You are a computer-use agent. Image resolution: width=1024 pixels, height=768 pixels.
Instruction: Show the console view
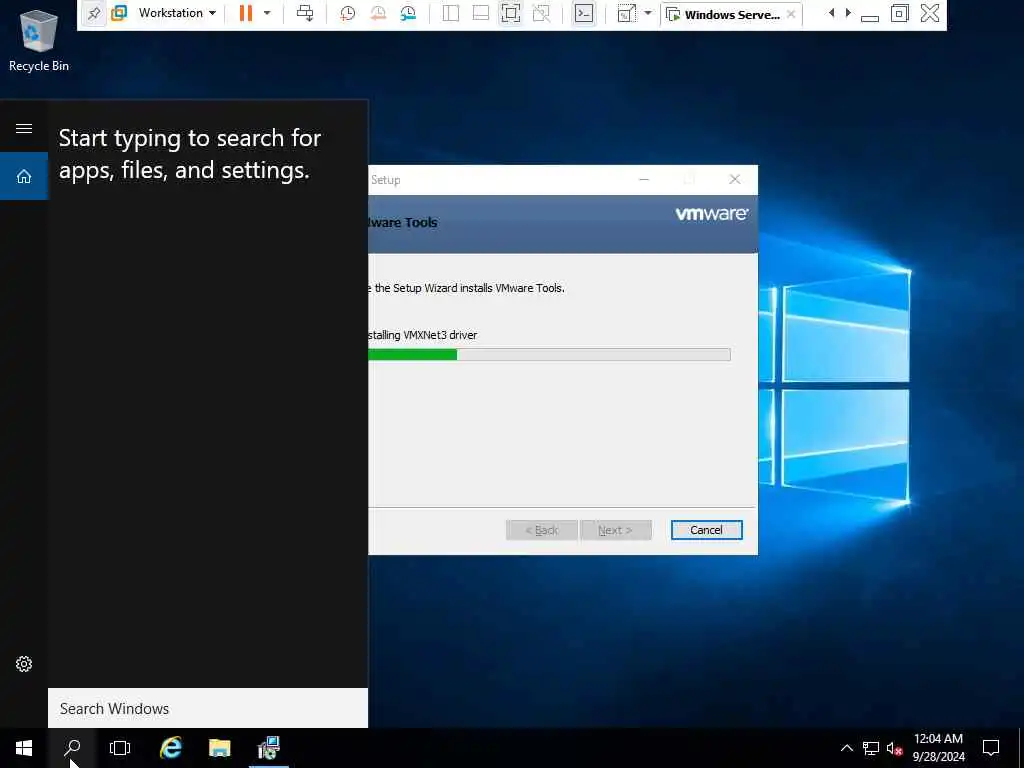click(x=584, y=13)
